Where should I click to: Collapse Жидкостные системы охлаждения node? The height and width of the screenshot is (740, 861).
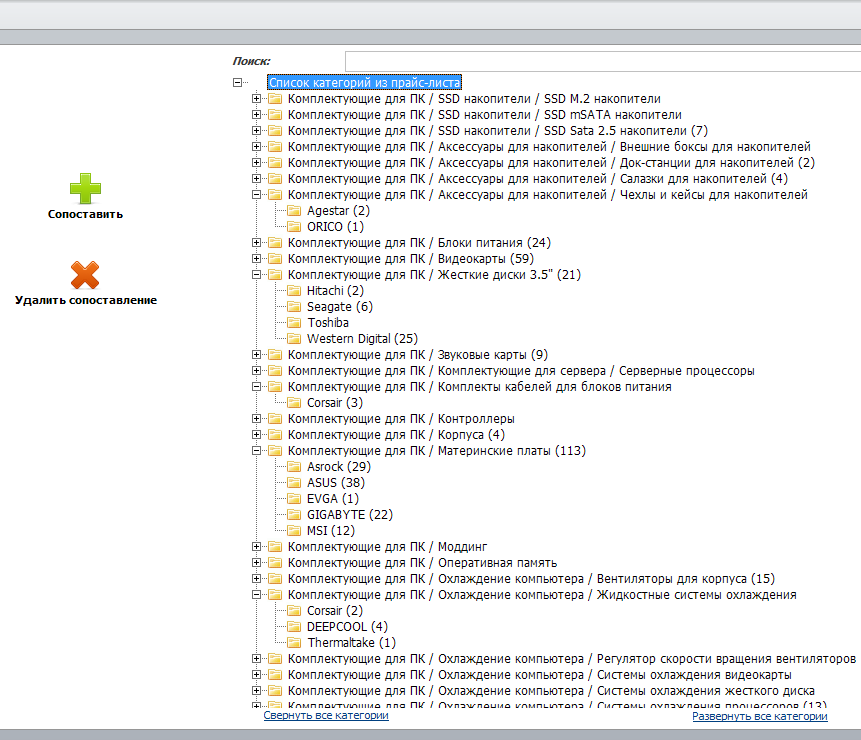click(x=256, y=595)
